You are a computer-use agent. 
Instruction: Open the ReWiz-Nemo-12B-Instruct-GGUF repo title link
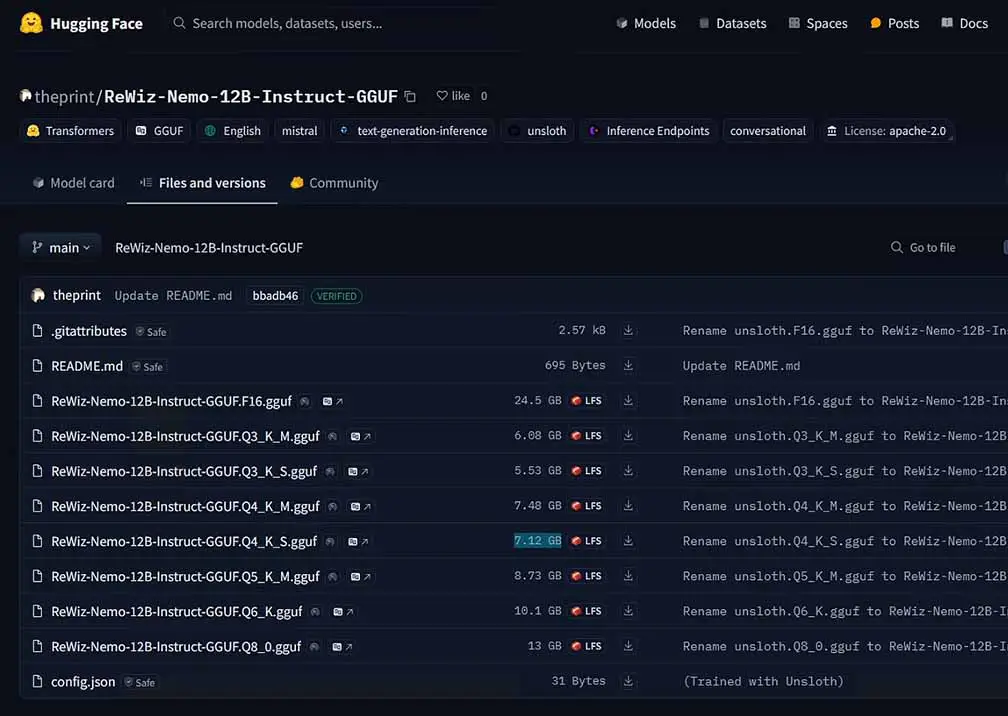coord(251,96)
